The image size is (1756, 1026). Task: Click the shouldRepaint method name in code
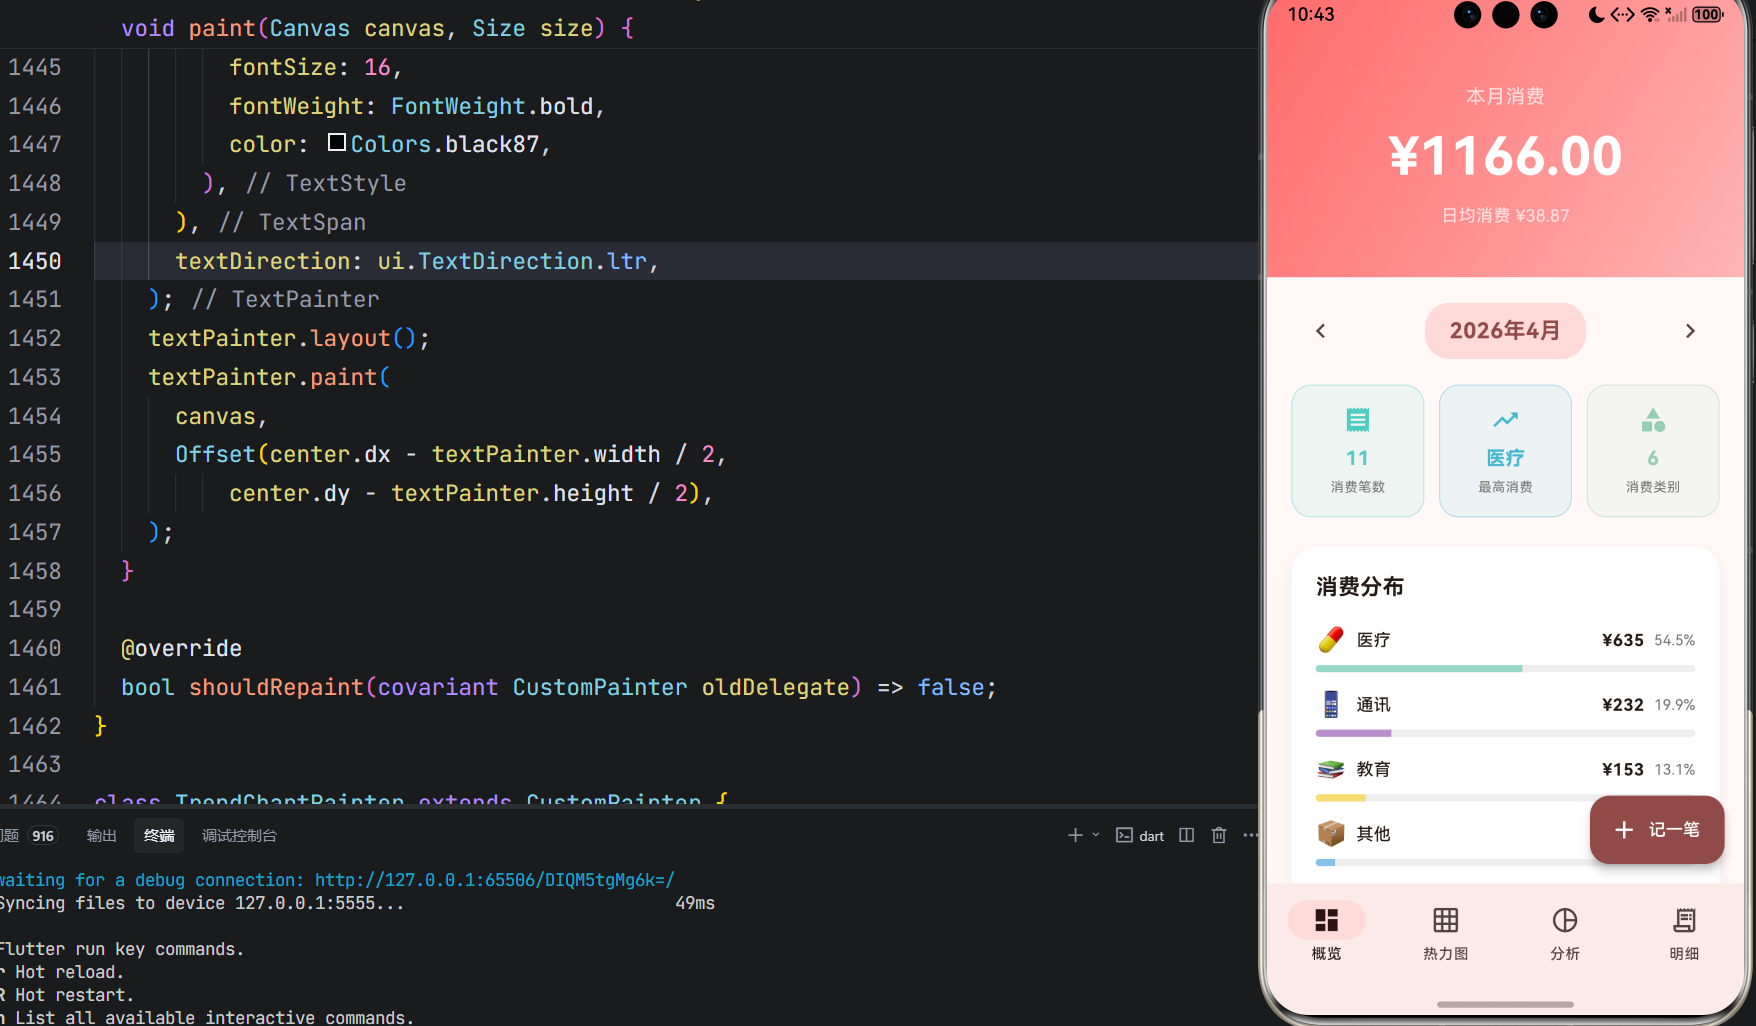point(276,687)
